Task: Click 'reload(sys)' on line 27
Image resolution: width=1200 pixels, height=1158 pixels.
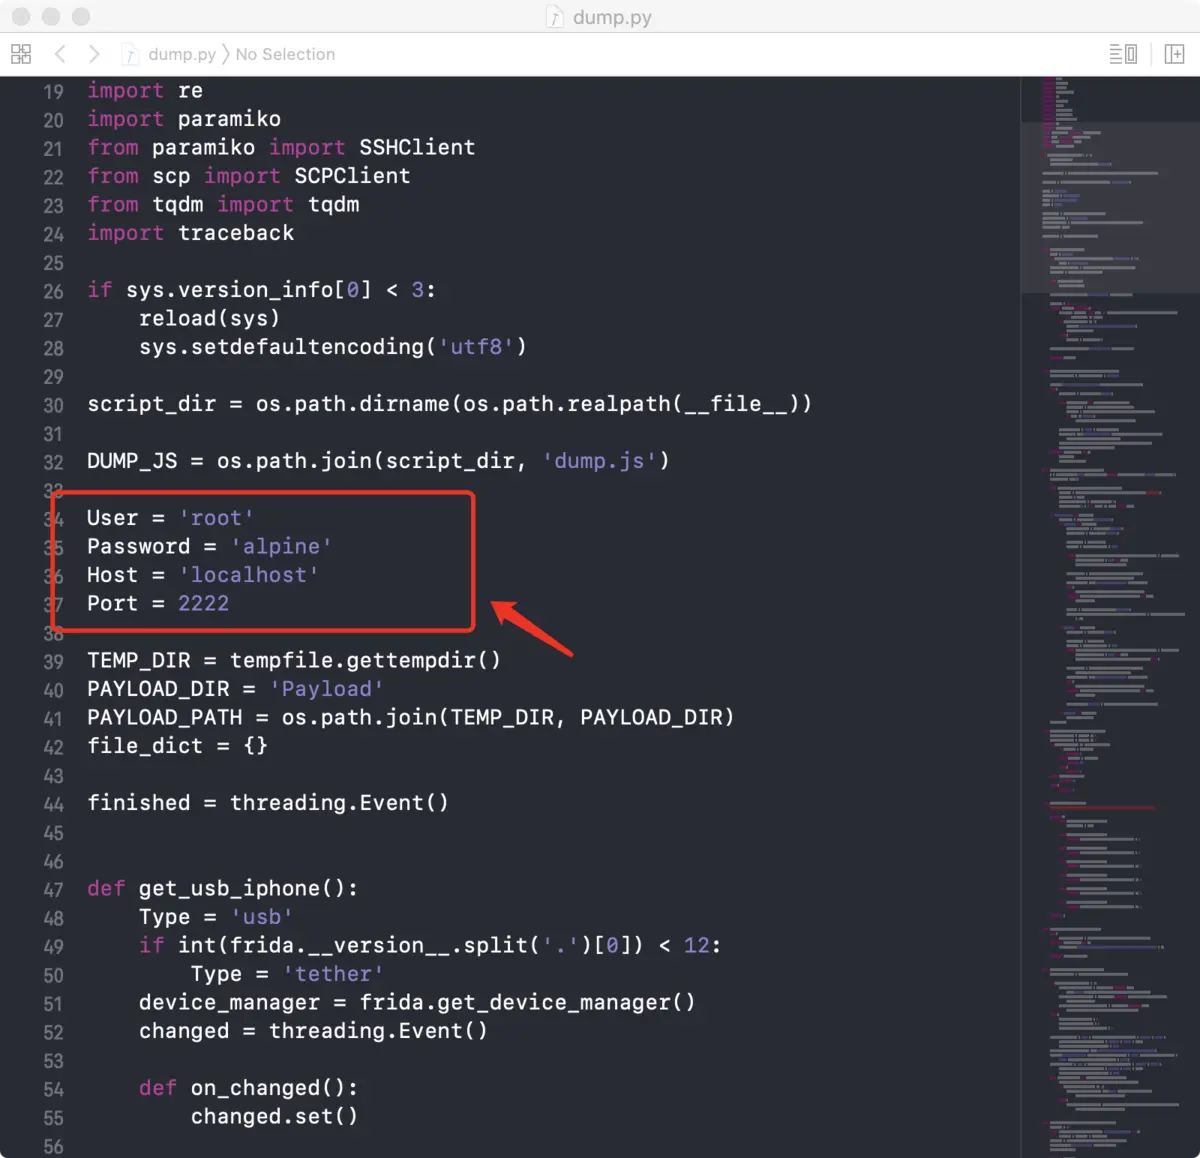Action: point(210,318)
